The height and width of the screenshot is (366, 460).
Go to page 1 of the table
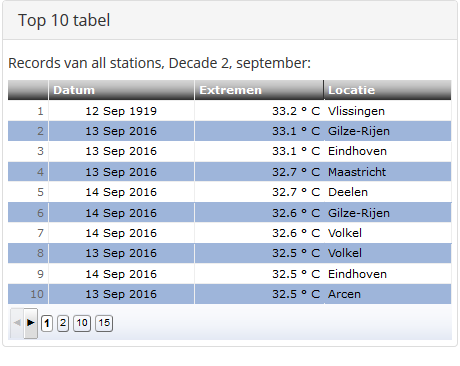click(x=47, y=323)
